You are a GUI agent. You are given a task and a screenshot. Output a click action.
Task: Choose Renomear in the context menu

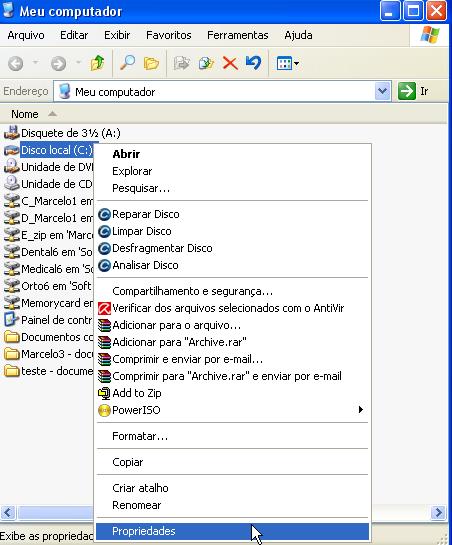point(232,505)
